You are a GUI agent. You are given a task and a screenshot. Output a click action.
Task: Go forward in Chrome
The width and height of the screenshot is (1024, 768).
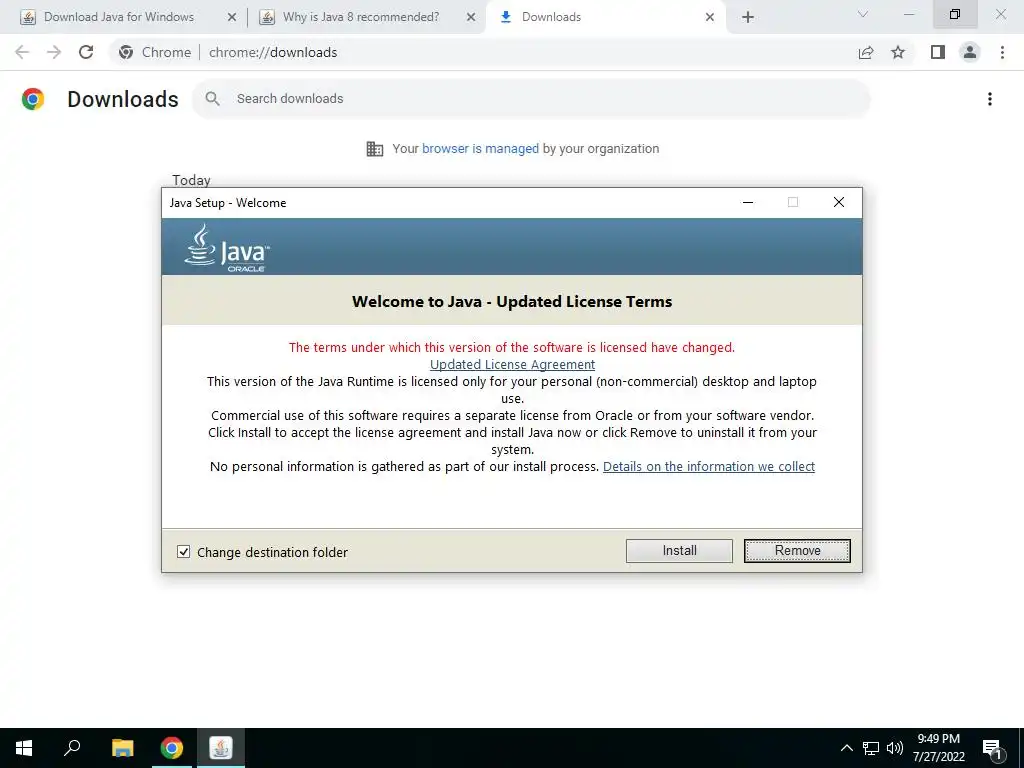54,52
